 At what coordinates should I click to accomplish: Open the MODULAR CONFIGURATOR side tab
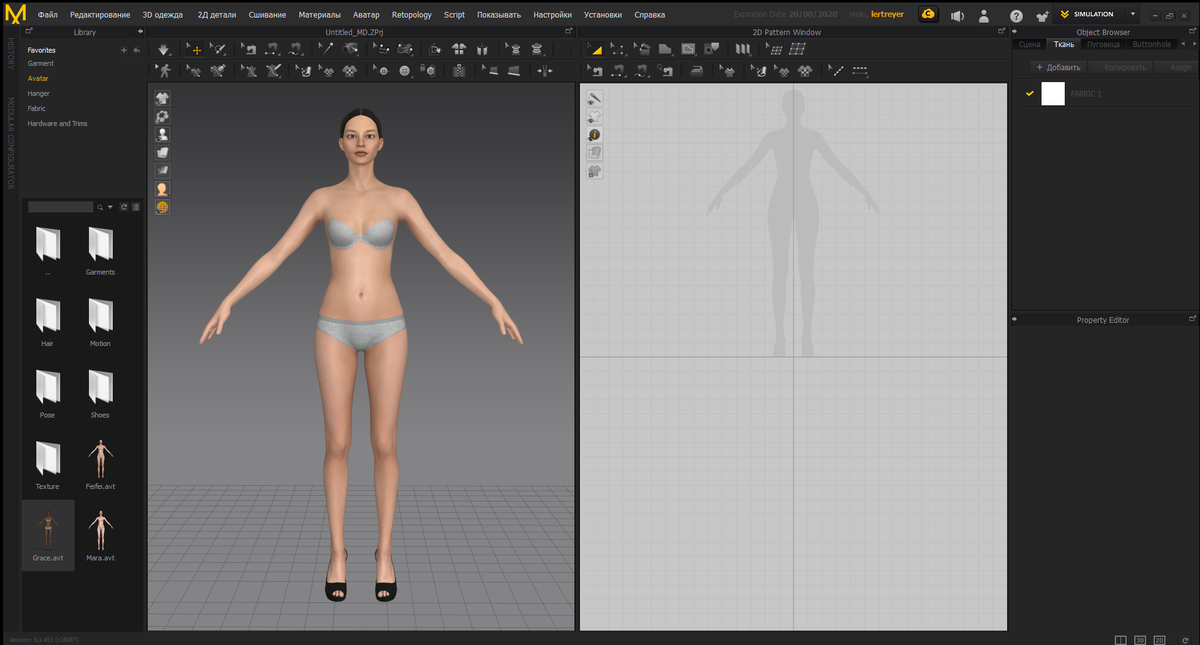coord(11,143)
